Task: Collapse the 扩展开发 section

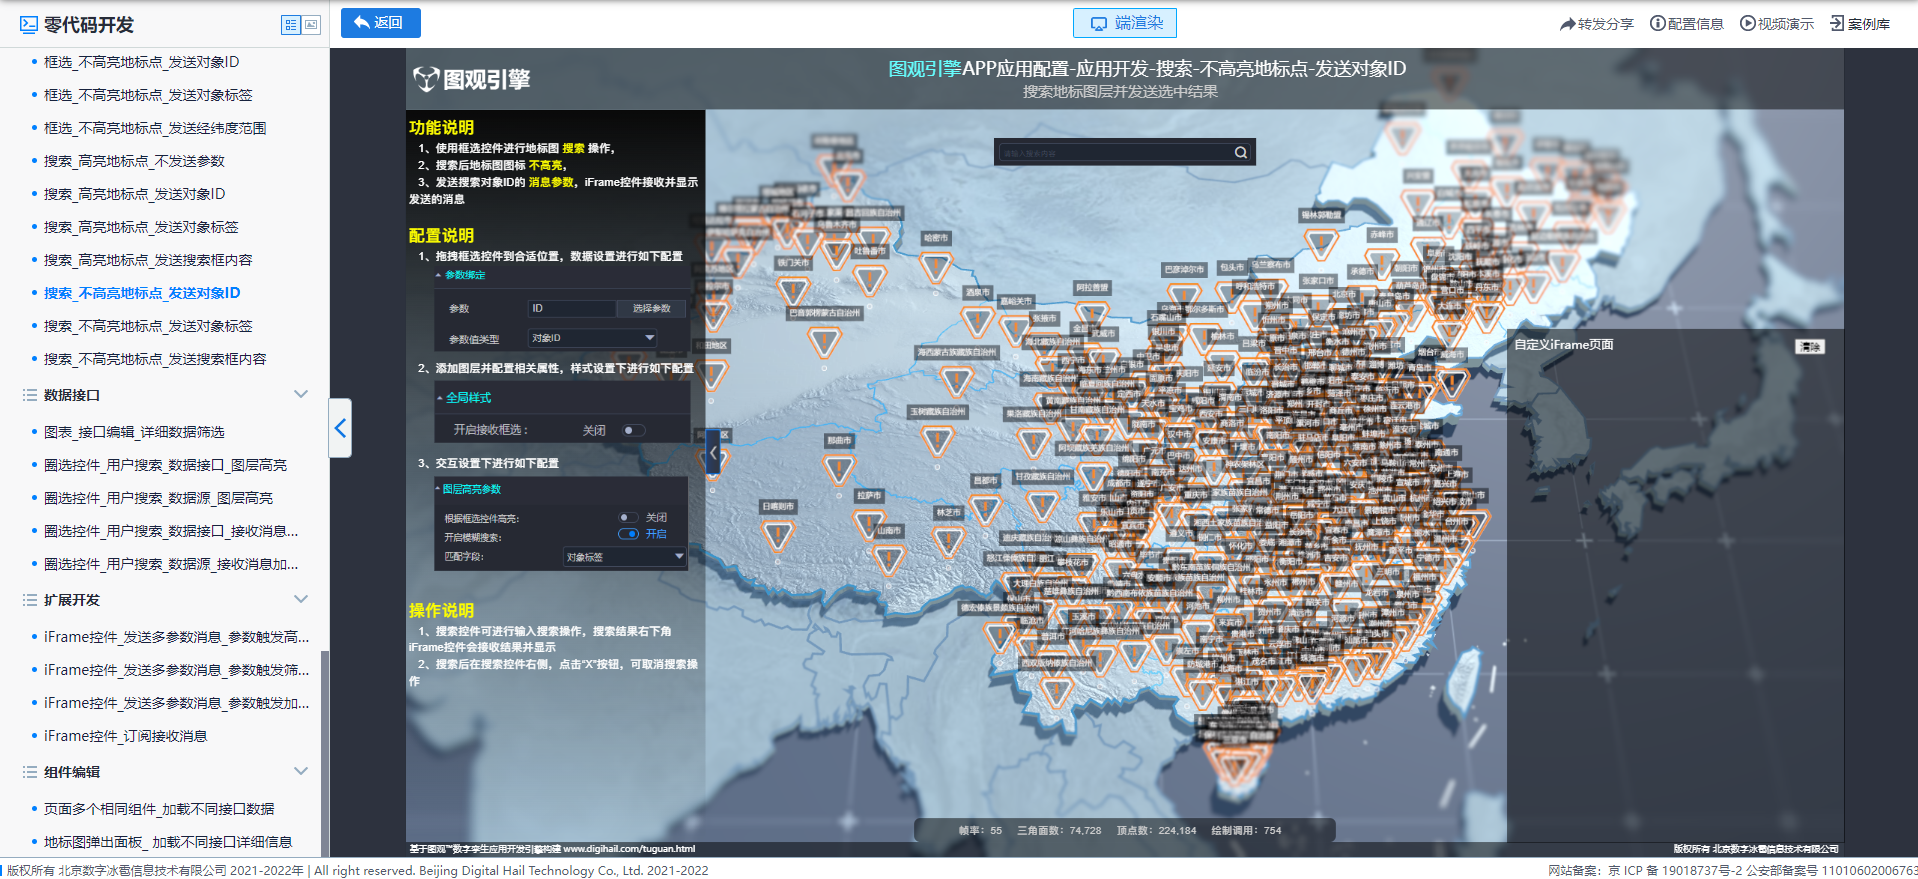Action: (300, 600)
